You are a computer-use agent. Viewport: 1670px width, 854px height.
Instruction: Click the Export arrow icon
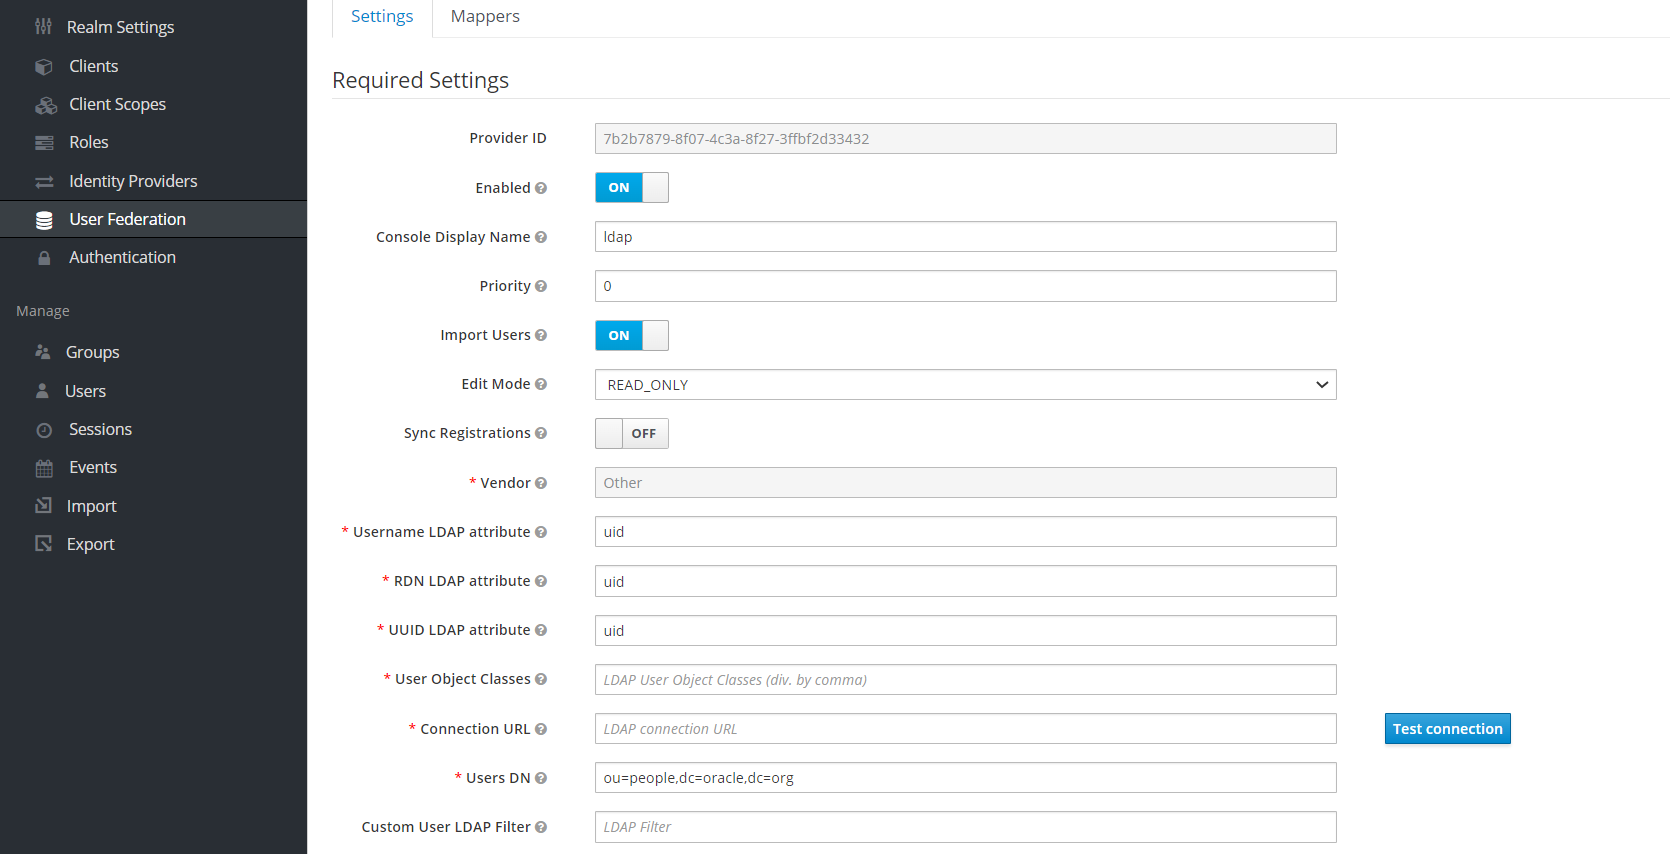tap(43, 544)
